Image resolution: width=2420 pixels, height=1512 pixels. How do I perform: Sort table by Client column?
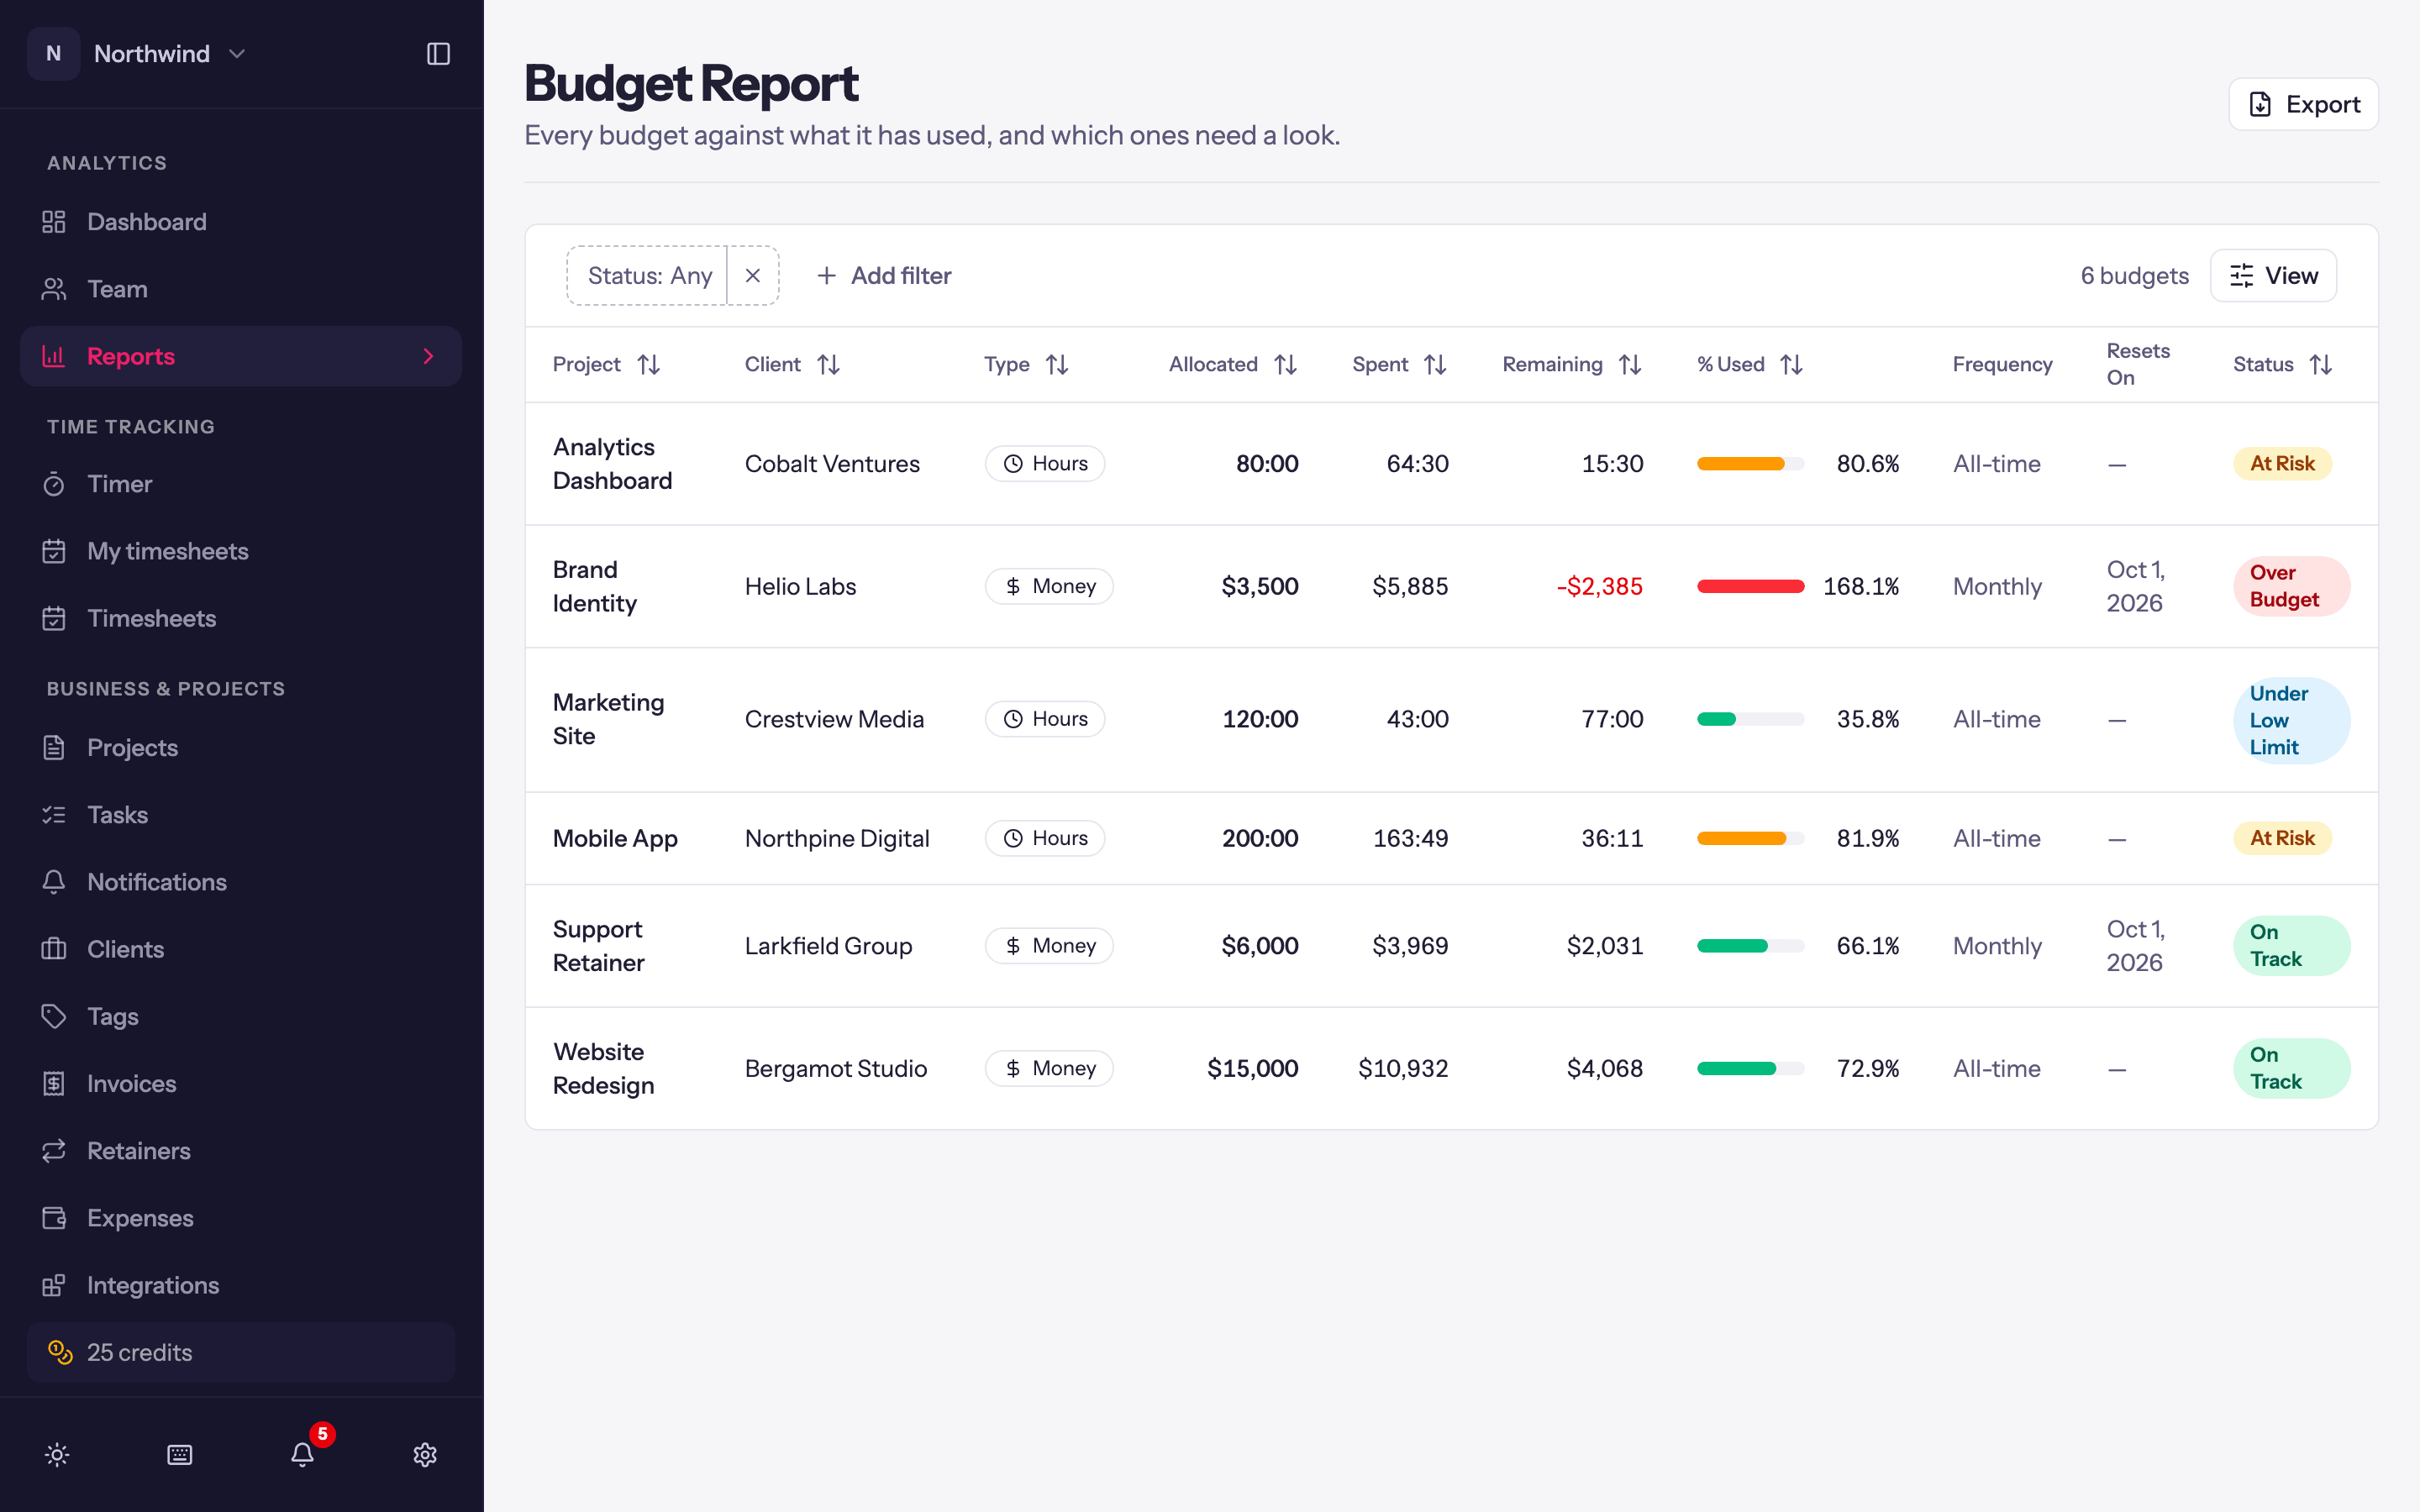792,365
